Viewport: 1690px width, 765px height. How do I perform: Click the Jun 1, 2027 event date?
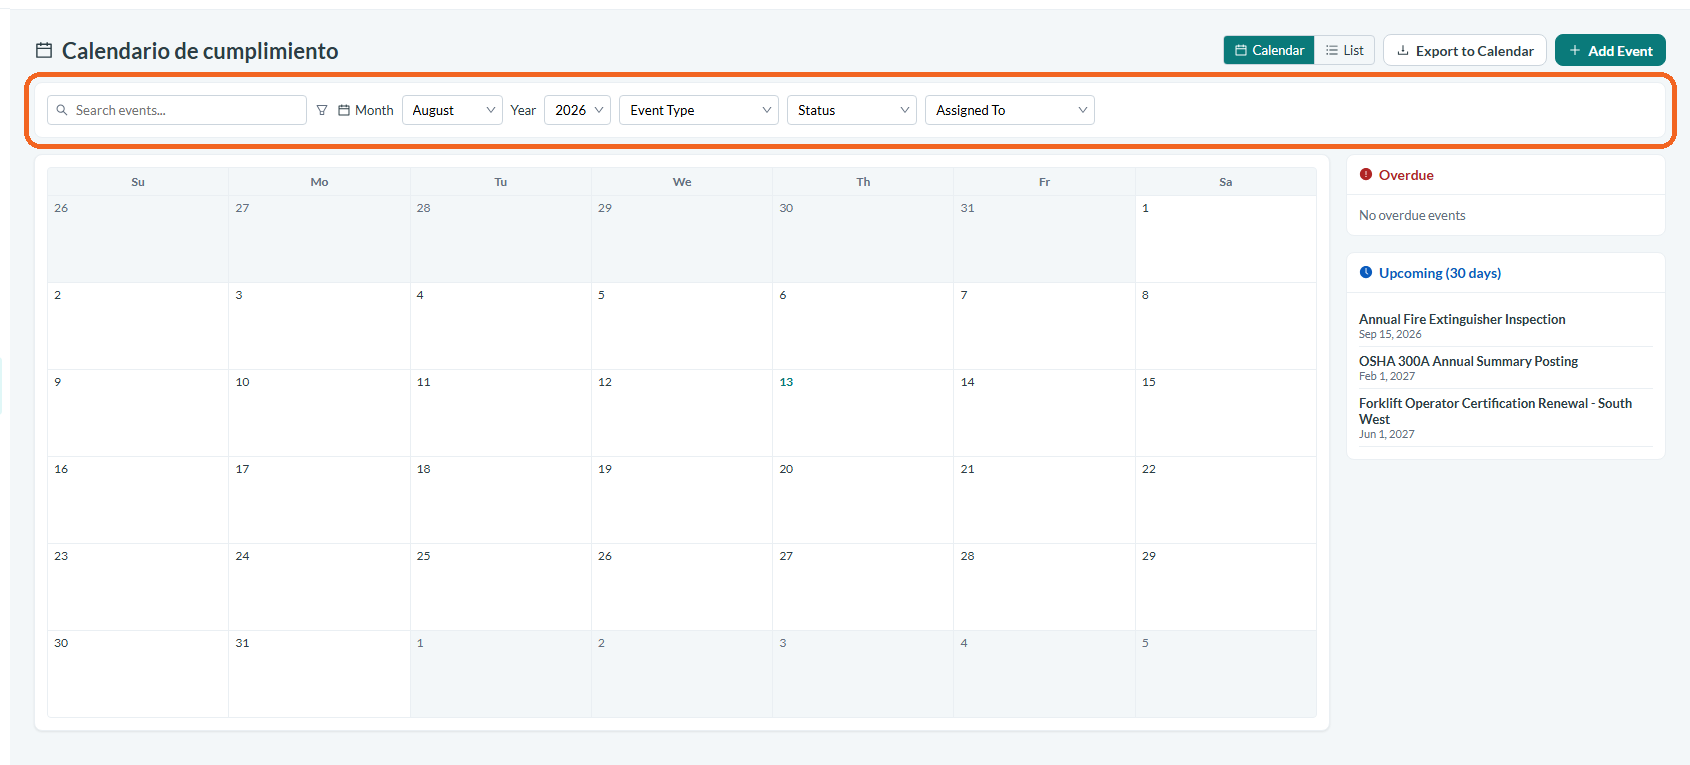click(1387, 435)
